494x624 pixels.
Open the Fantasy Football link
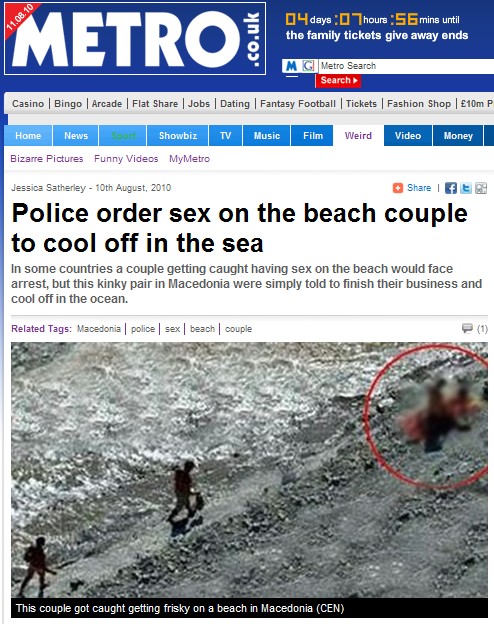click(x=298, y=104)
